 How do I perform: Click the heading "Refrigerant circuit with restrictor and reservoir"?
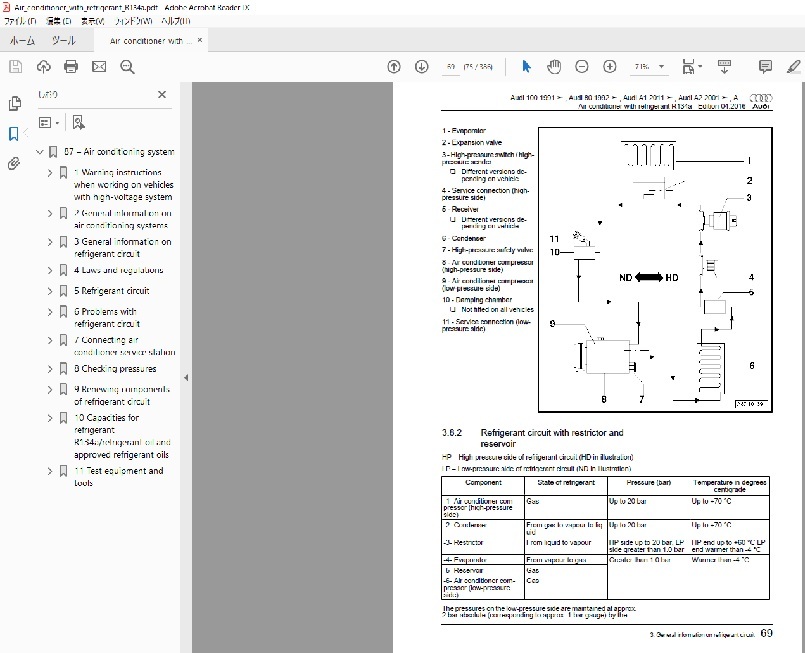click(552, 438)
